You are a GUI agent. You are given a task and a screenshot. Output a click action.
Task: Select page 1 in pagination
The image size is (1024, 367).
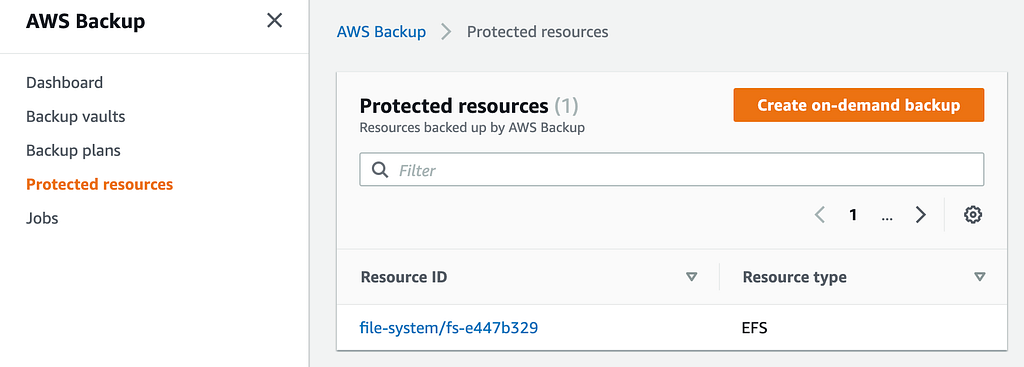click(x=853, y=215)
